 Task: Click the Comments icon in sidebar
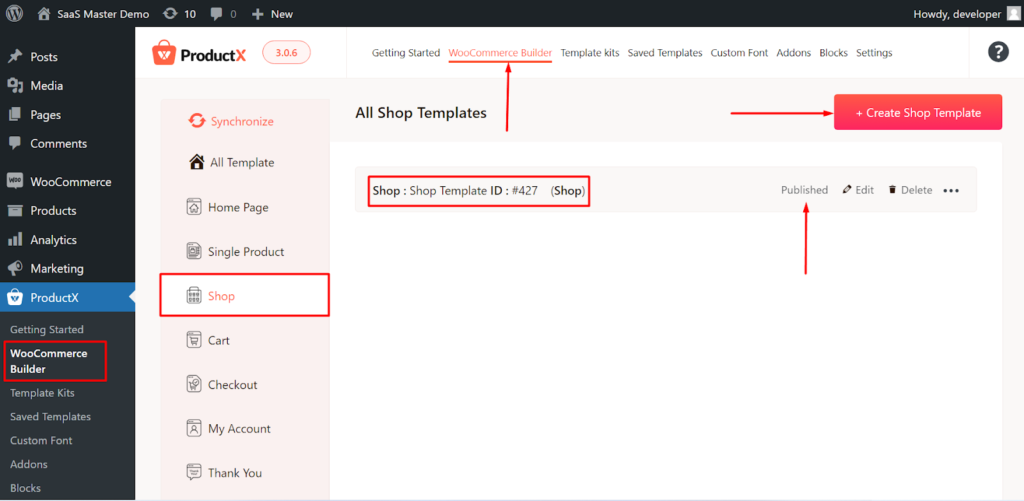pos(15,143)
